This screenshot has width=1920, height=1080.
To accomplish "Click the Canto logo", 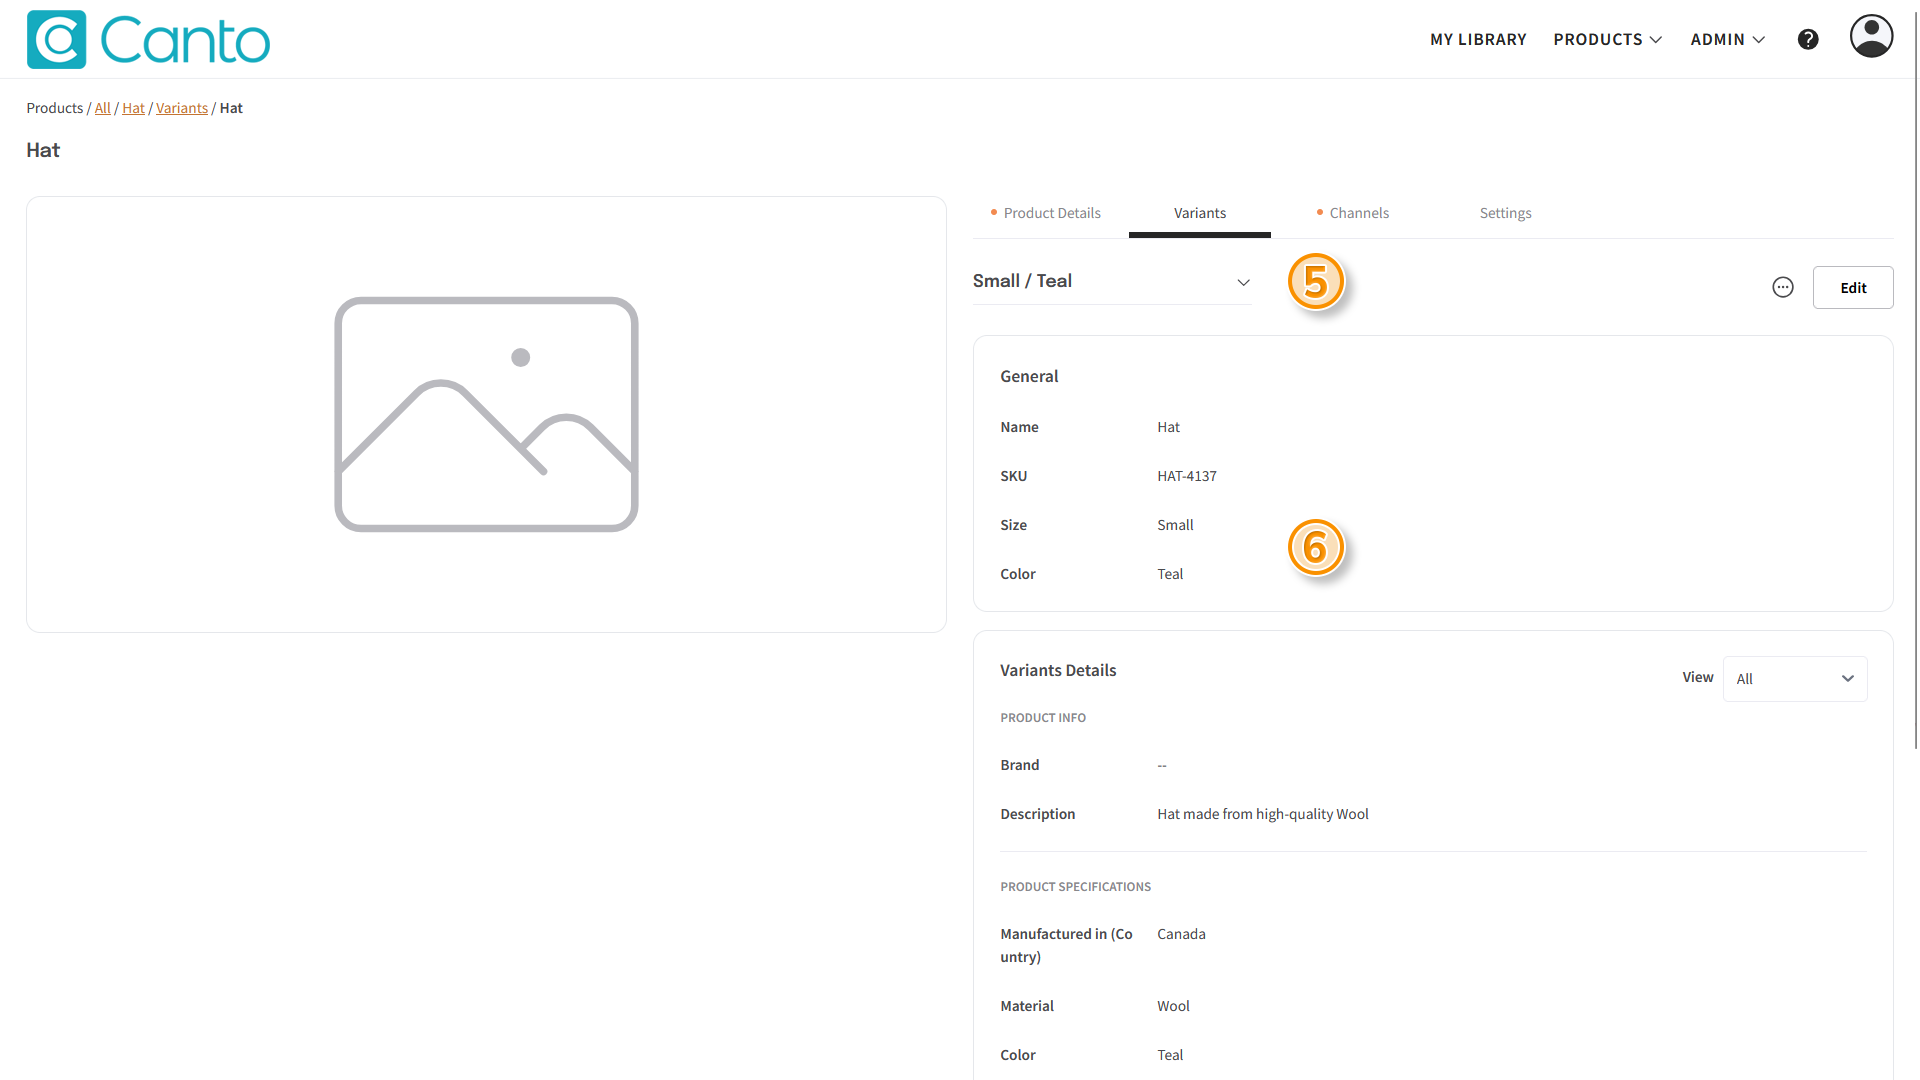I will (148, 39).
